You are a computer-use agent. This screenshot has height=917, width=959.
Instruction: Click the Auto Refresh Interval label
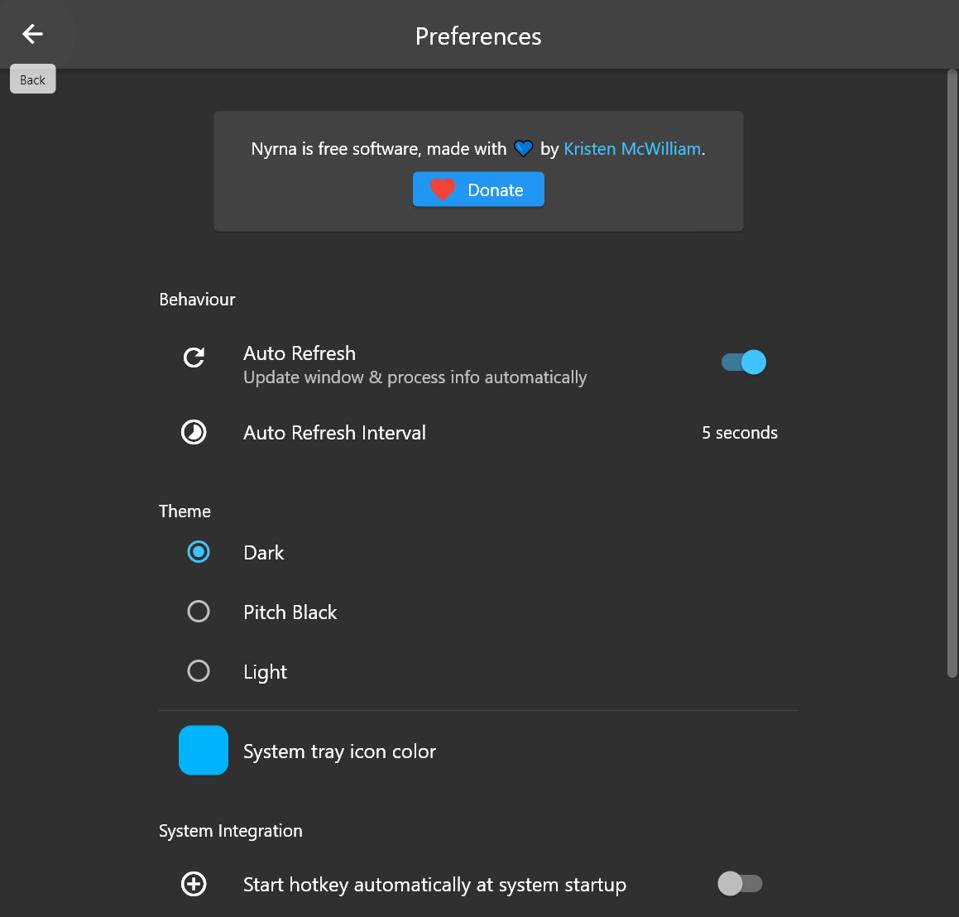click(x=334, y=433)
